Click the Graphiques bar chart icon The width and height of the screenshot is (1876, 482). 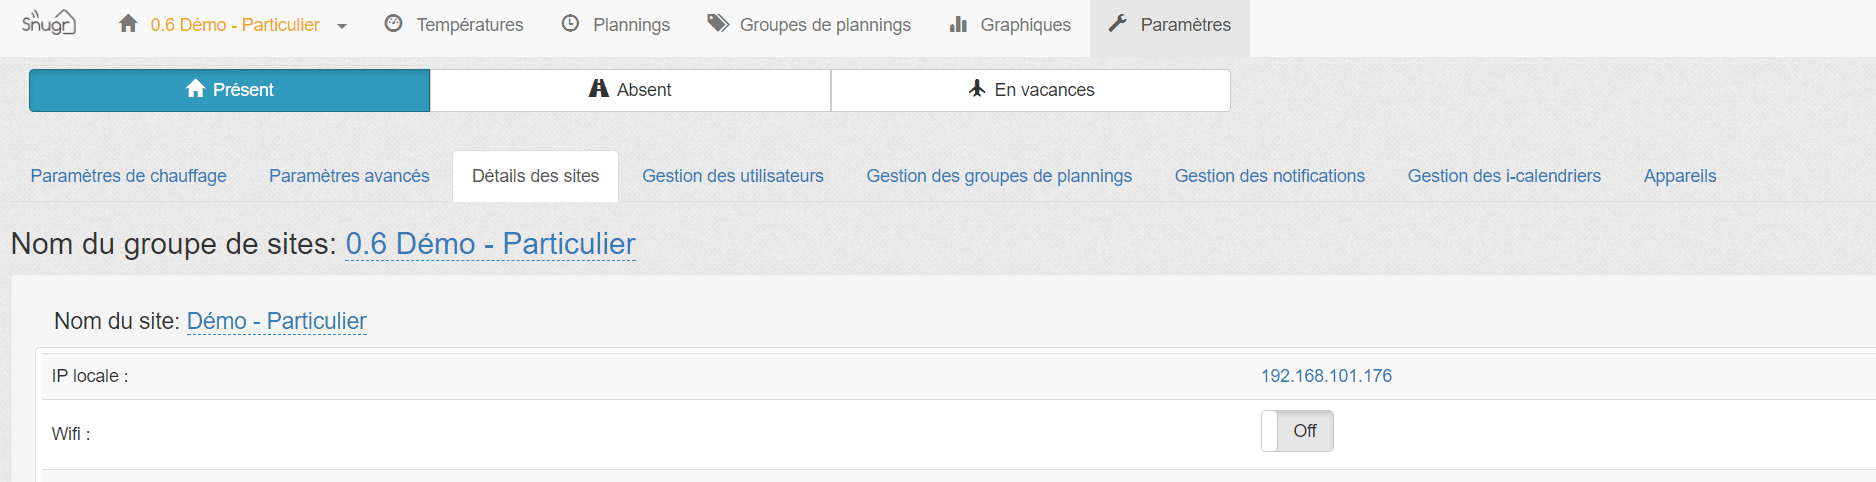(958, 23)
